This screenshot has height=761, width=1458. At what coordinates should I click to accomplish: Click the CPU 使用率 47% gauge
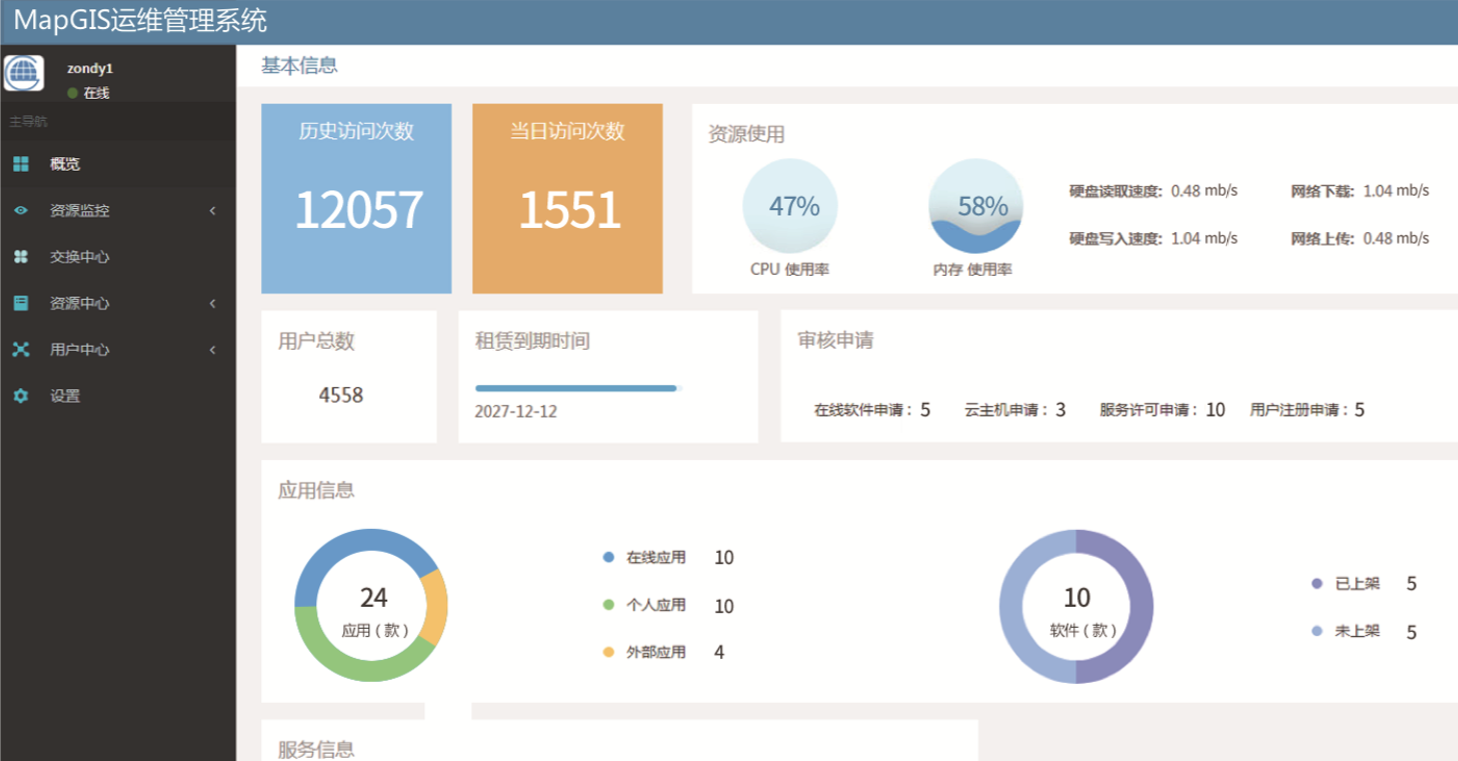coord(790,206)
